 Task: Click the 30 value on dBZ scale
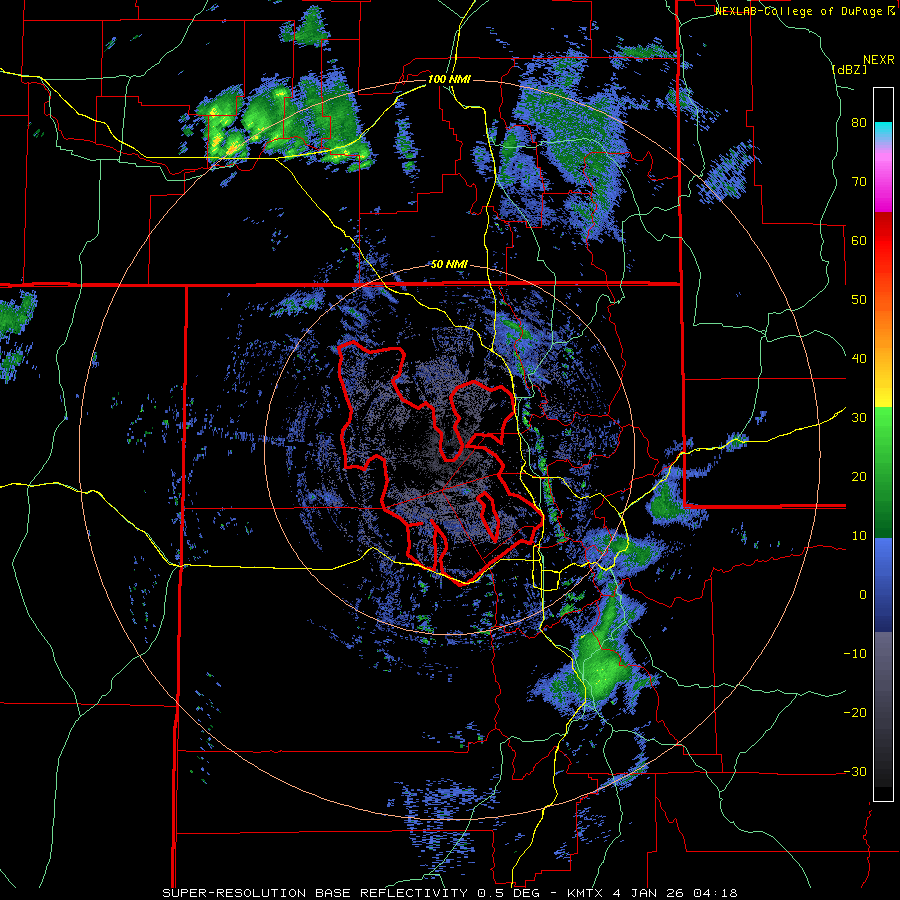[859, 418]
